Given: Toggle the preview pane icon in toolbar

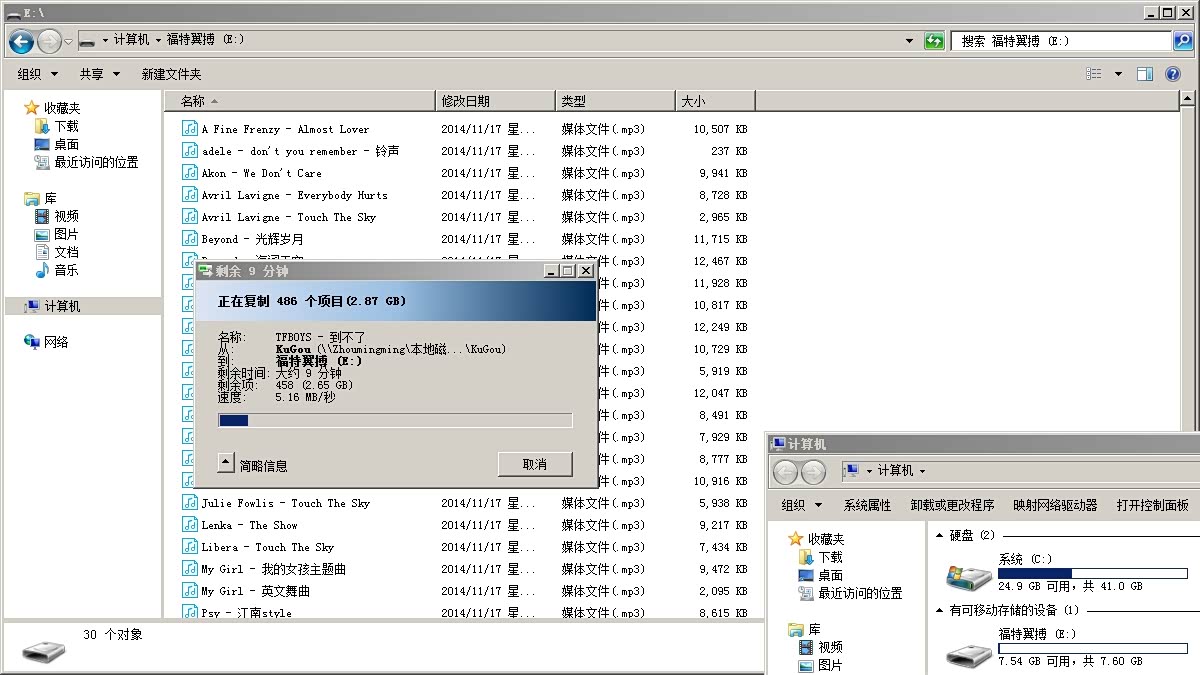Looking at the screenshot, I should coord(1145,74).
